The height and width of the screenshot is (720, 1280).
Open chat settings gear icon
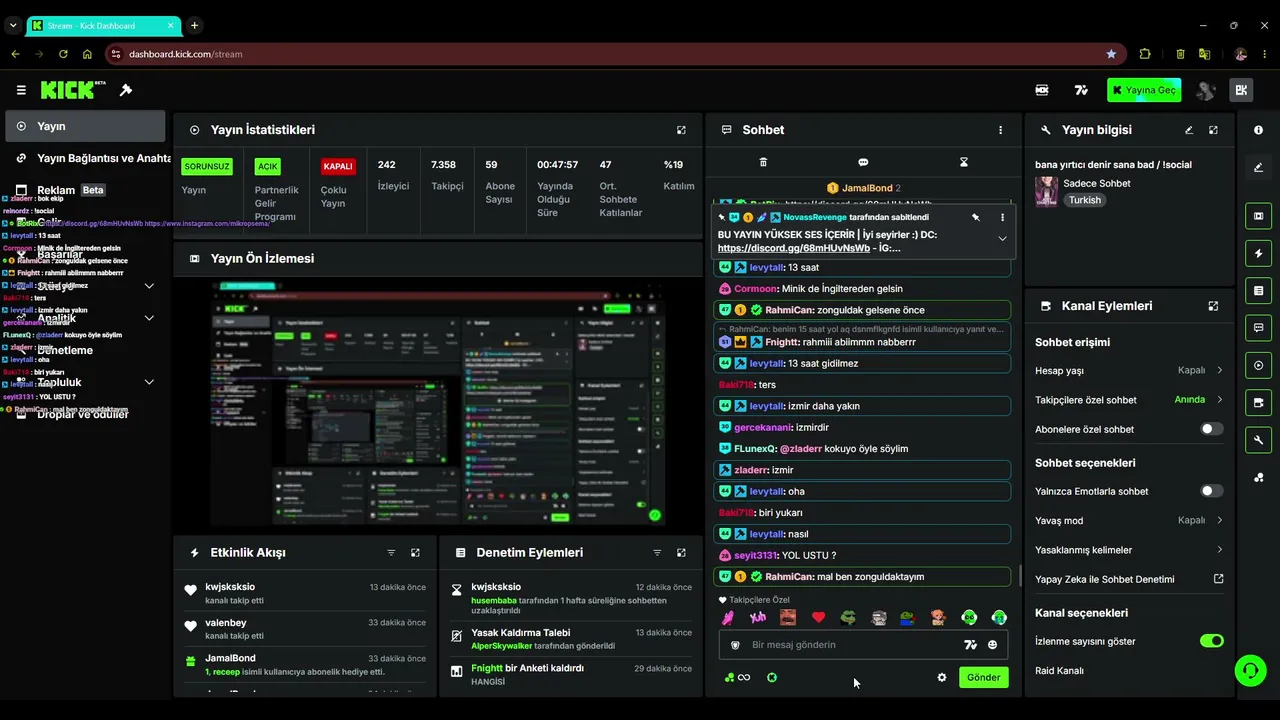(x=941, y=677)
